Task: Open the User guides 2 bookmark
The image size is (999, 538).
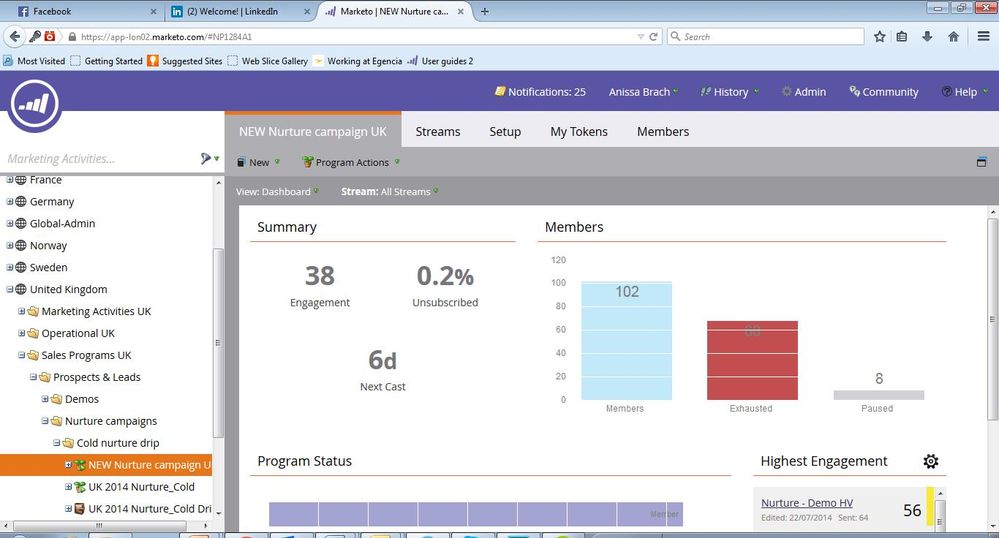Action: coord(440,61)
